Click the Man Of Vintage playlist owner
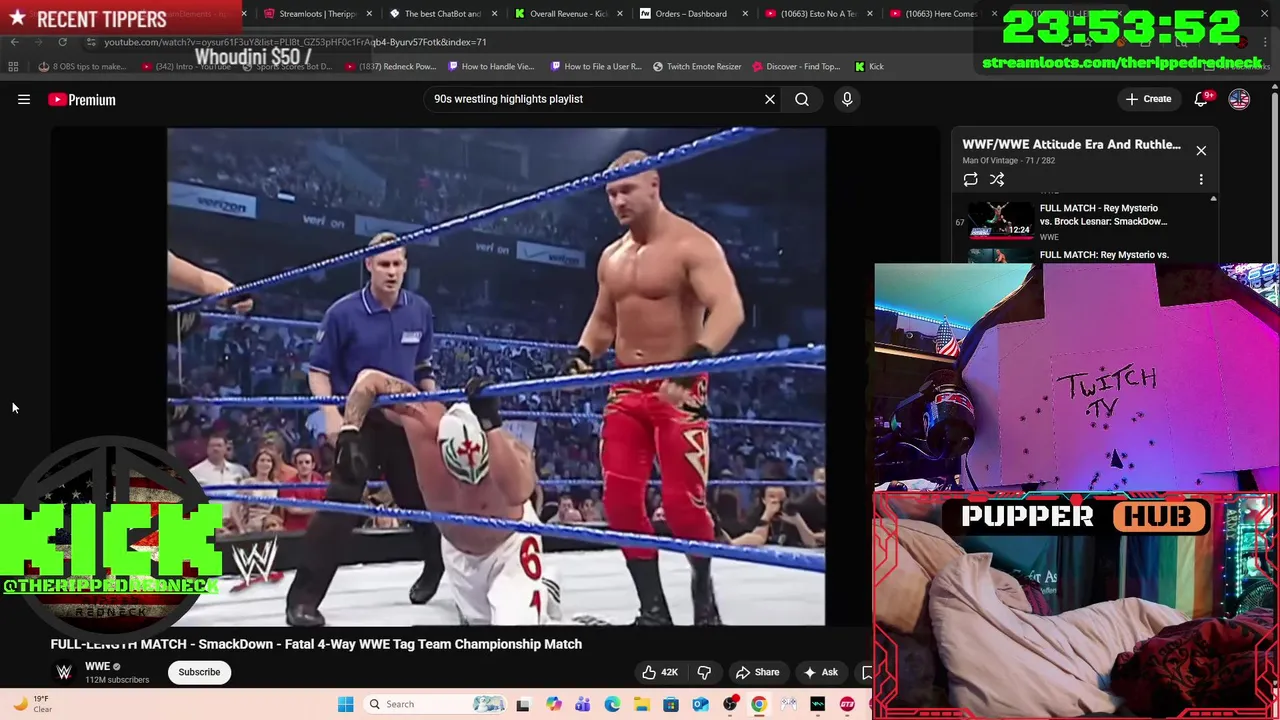The image size is (1280, 720). click(990, 160)
